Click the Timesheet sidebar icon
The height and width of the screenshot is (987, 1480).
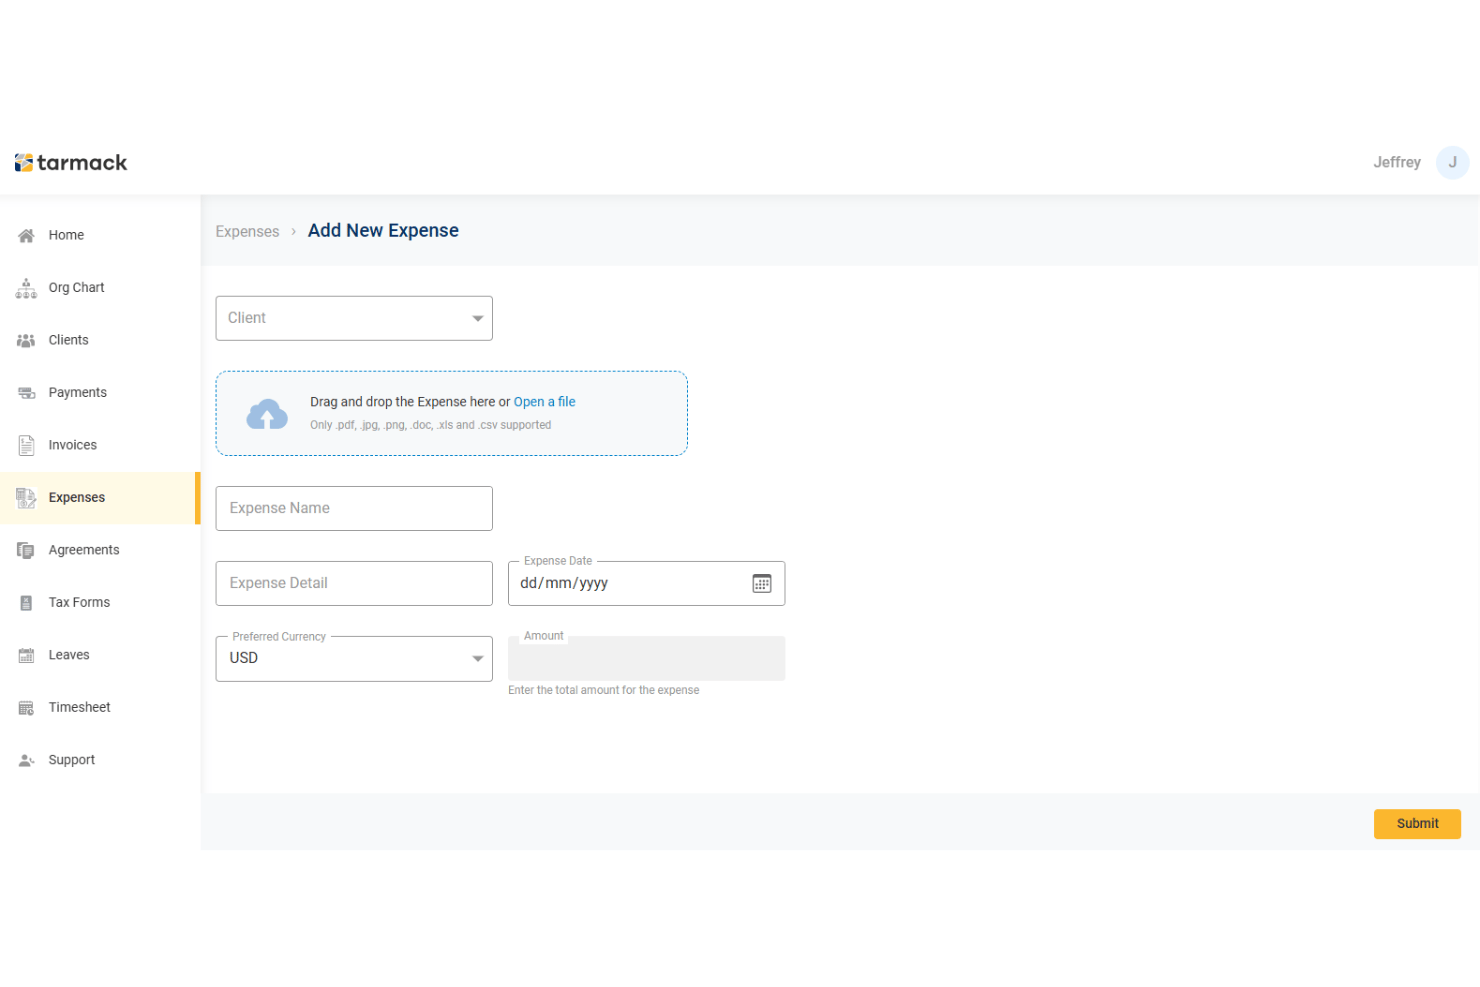pos(26,708)
